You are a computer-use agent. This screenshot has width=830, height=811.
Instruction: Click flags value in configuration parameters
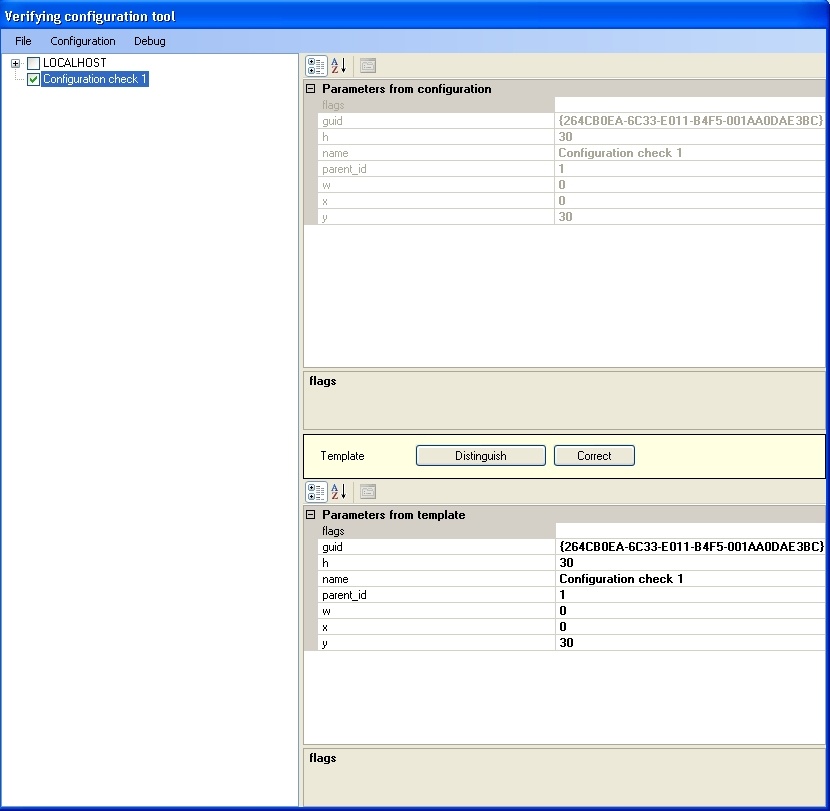pyautogui.click(x=690, y=105)
